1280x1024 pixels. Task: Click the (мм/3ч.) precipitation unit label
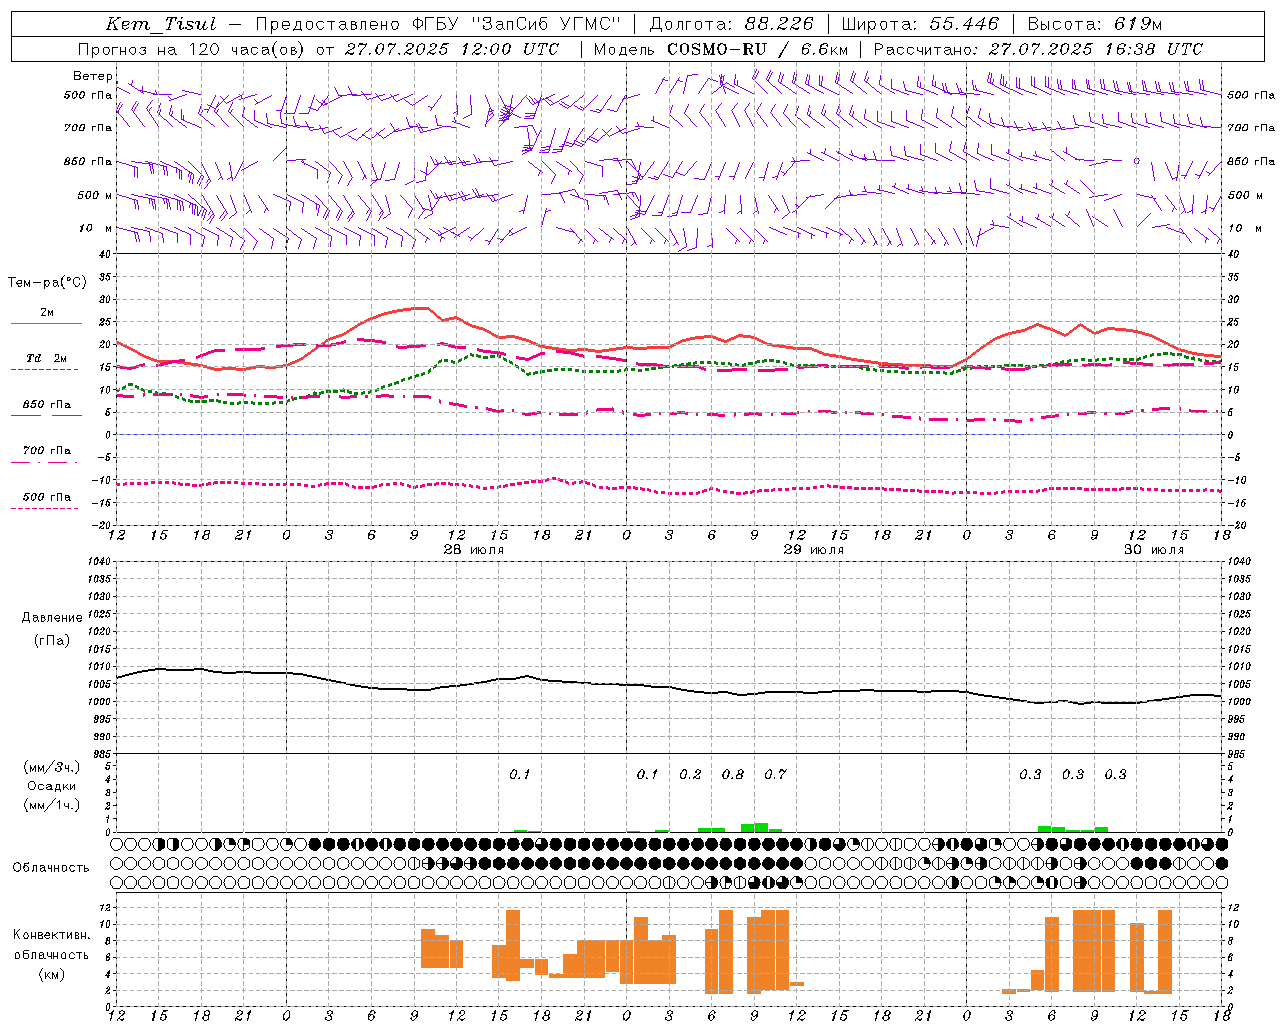[52, 767]
